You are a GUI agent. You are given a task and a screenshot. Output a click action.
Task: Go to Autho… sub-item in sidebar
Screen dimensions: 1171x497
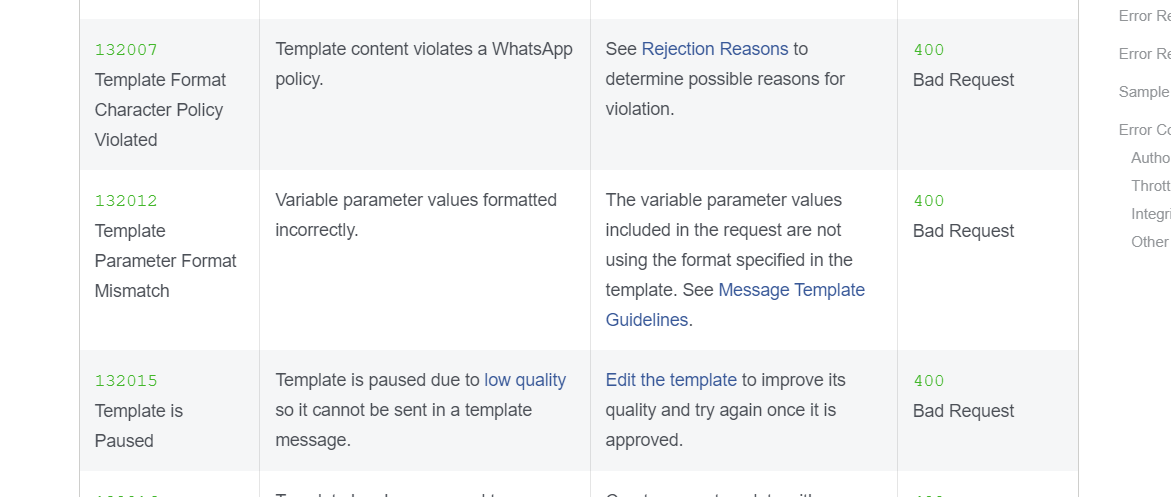pos(1150,158)
